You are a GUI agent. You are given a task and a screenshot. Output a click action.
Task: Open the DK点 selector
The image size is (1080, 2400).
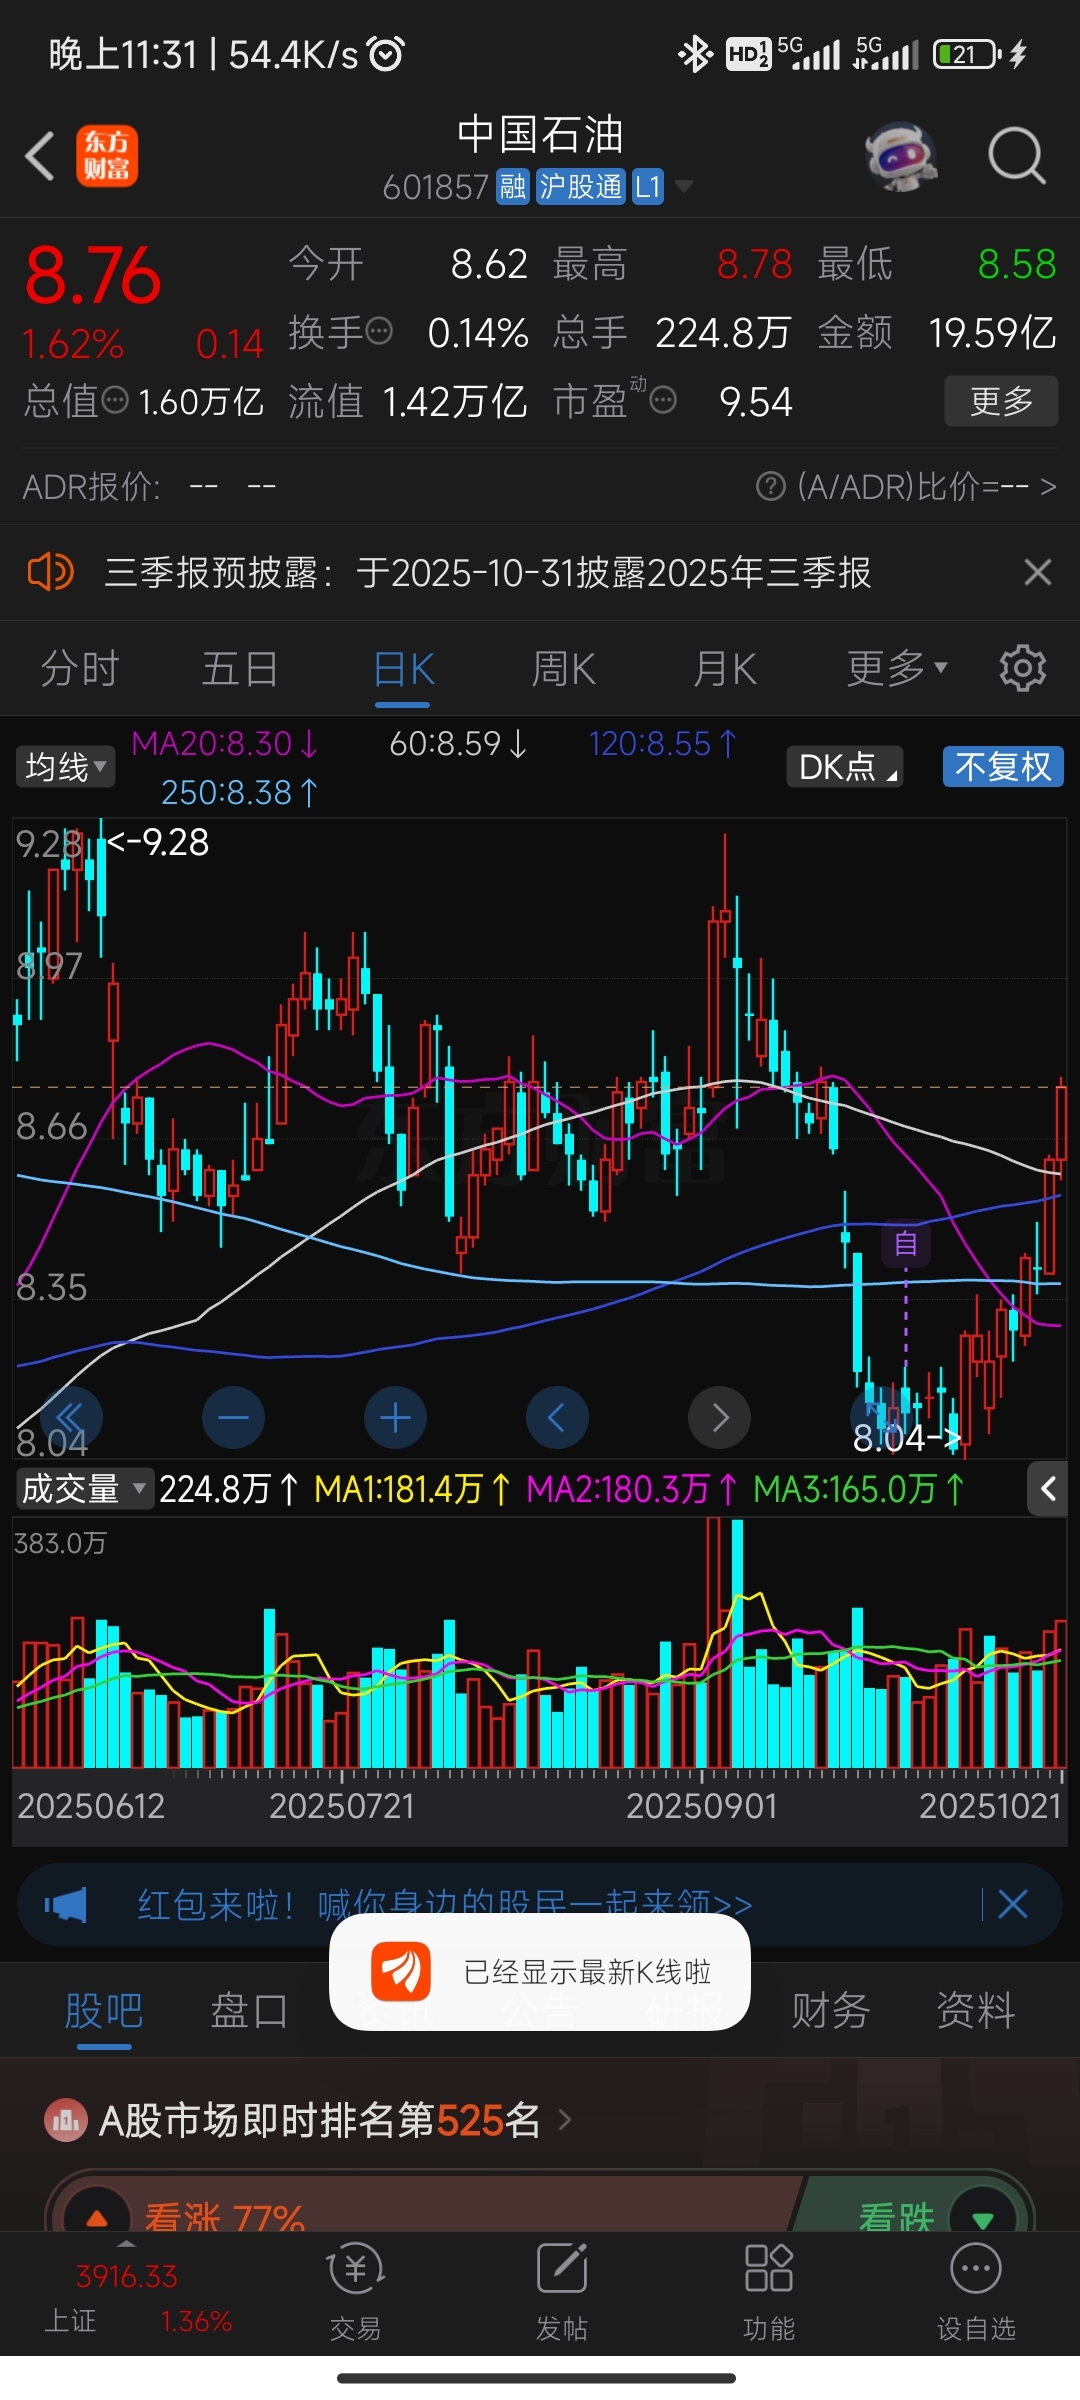(x=845, y=767)
